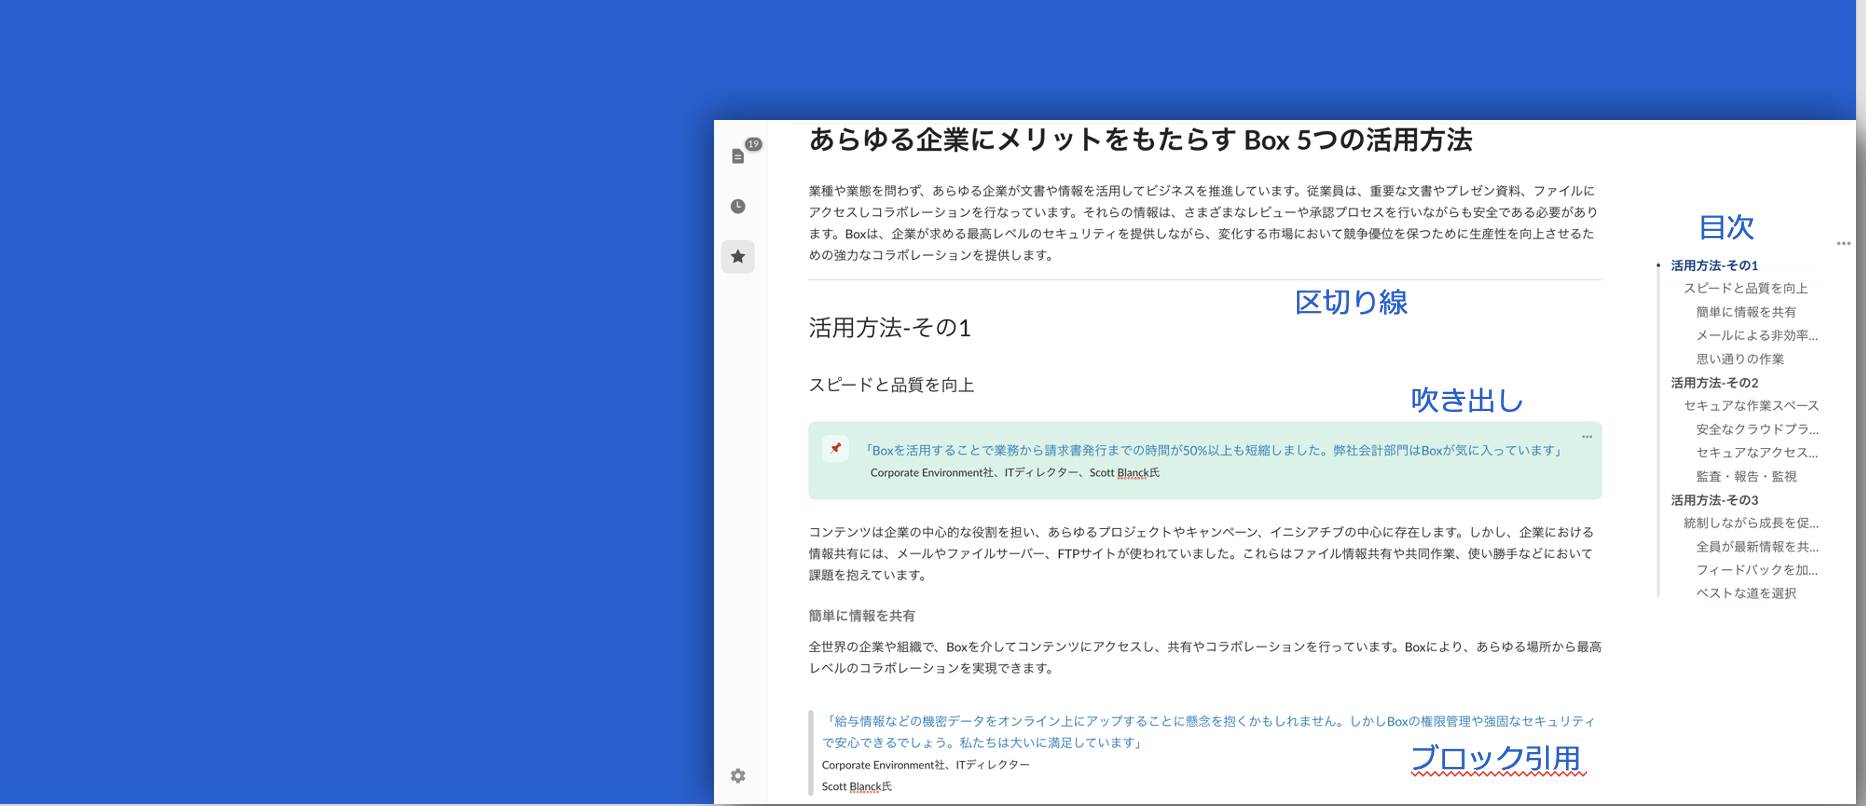Jump to ベストな道を選択 in the outline
Viewport: 1866px width, 806px height.
(x=1746, y=594)
